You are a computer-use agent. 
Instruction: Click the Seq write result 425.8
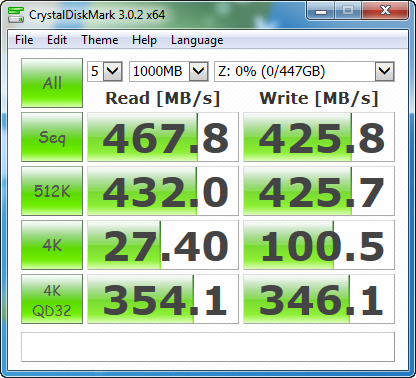tap(319, 137)
